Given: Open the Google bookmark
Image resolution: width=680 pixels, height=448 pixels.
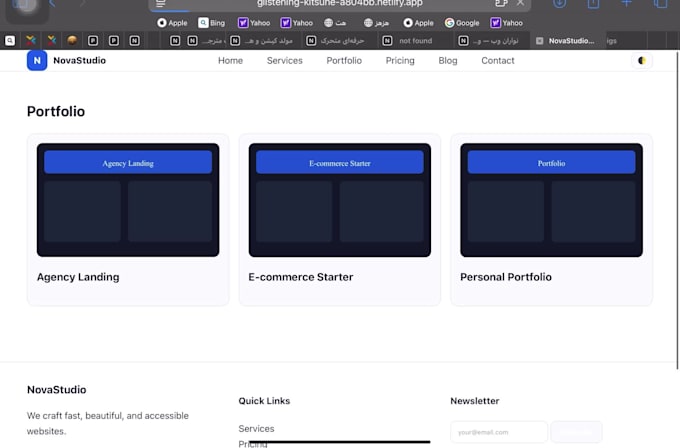Looking at the screenshot, I should coord(462,23).
